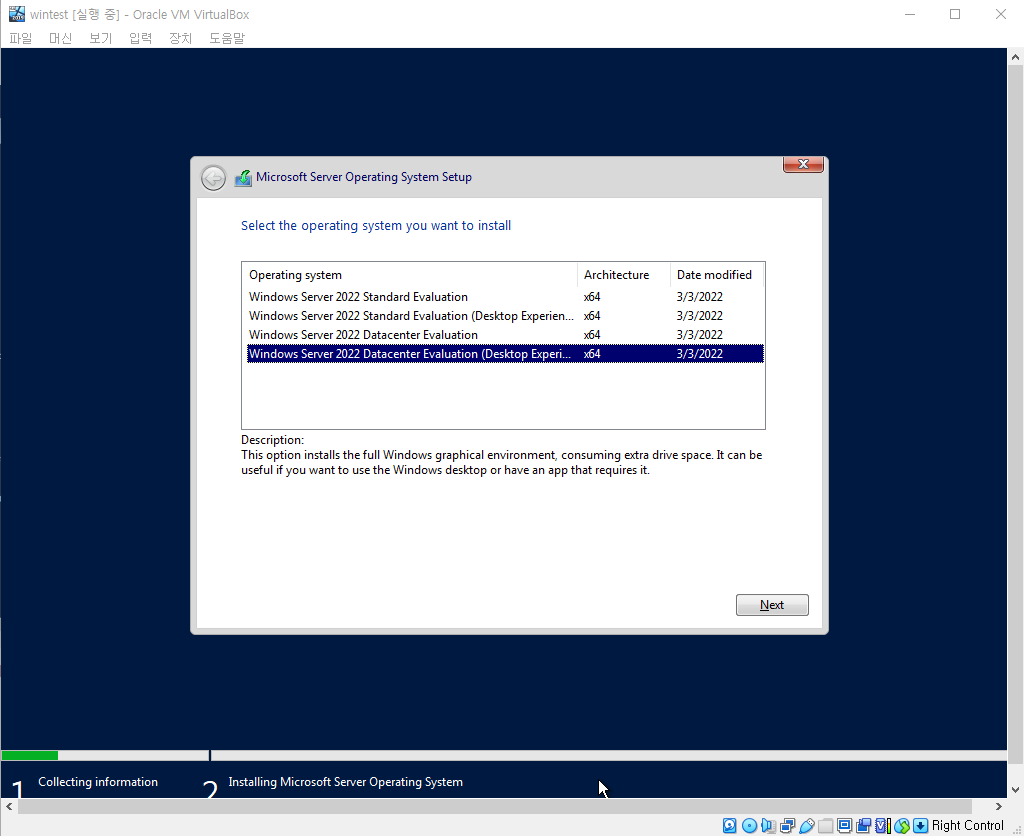Click the green installation progress bar

pos(30,756)
